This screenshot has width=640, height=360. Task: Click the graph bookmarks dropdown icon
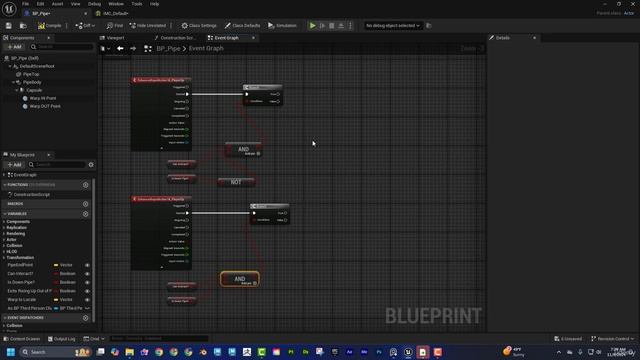point(105,49)
